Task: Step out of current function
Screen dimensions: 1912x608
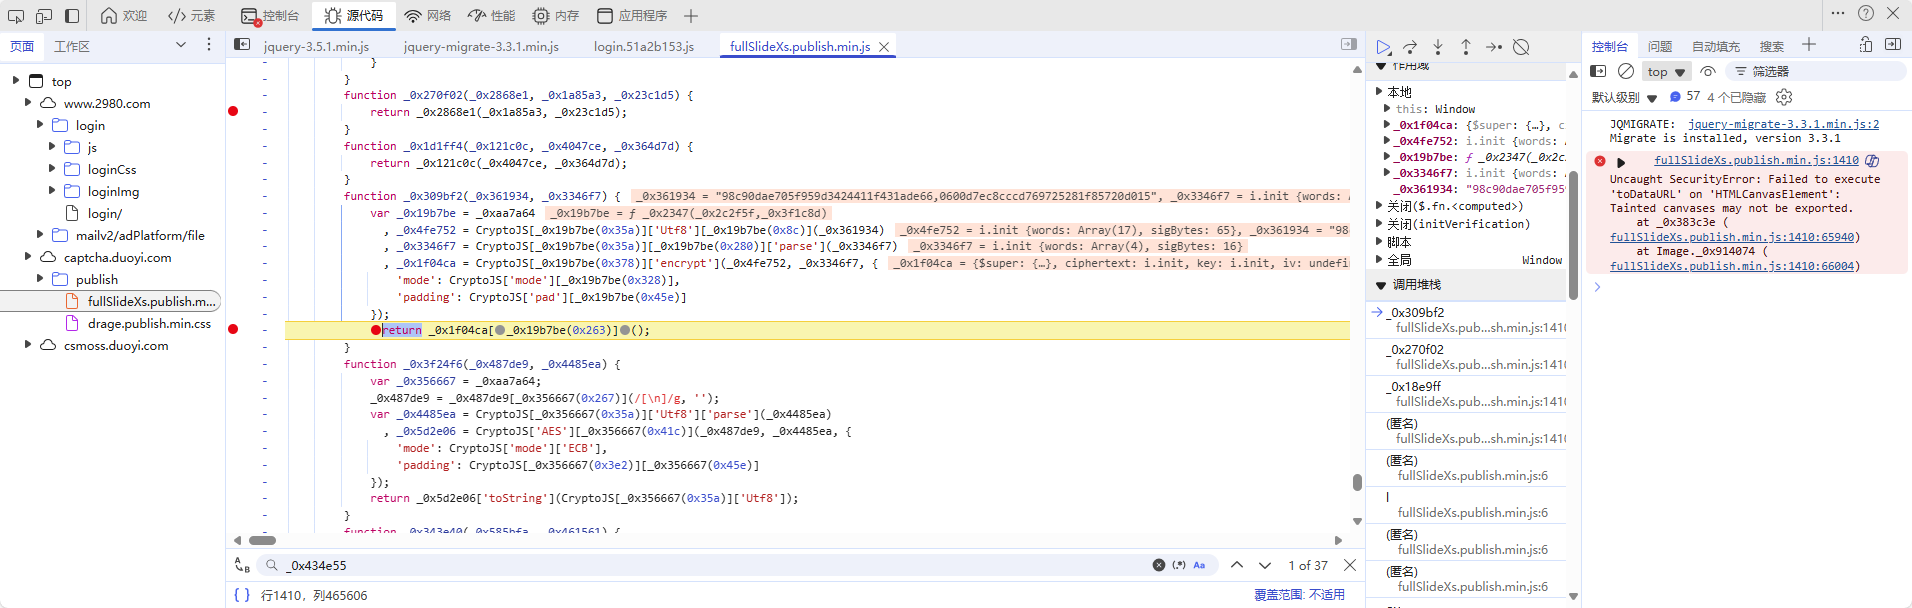Action: tap(1466, 47)
